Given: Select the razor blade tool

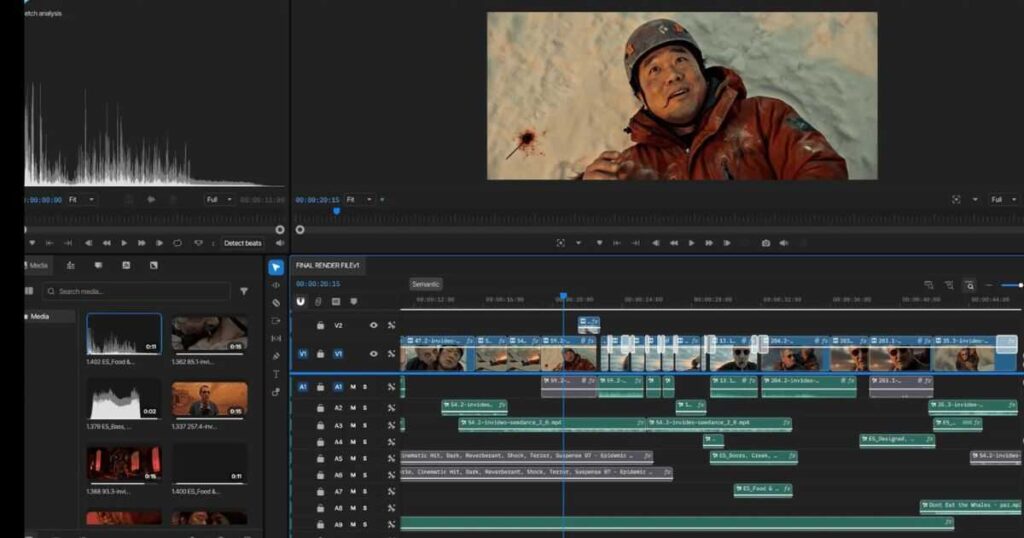Looking at the screenshot, I should [276, 302].
